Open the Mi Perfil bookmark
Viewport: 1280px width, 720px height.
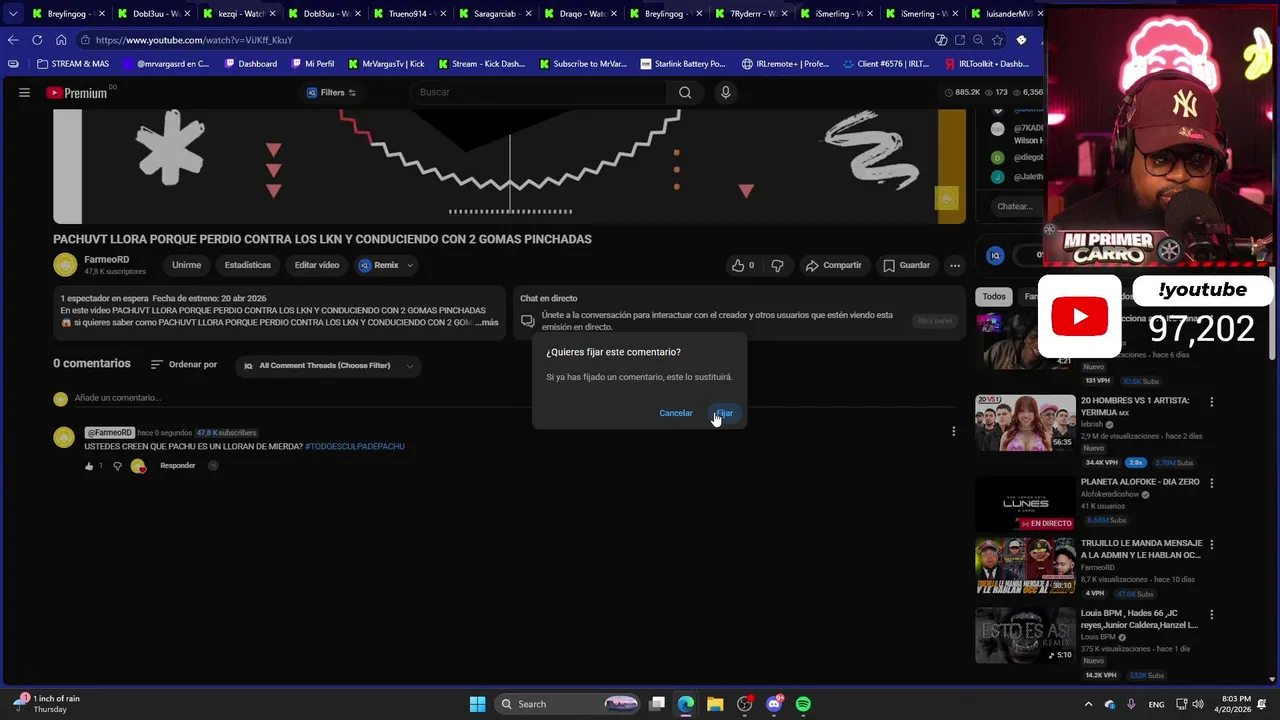point(313,64)
